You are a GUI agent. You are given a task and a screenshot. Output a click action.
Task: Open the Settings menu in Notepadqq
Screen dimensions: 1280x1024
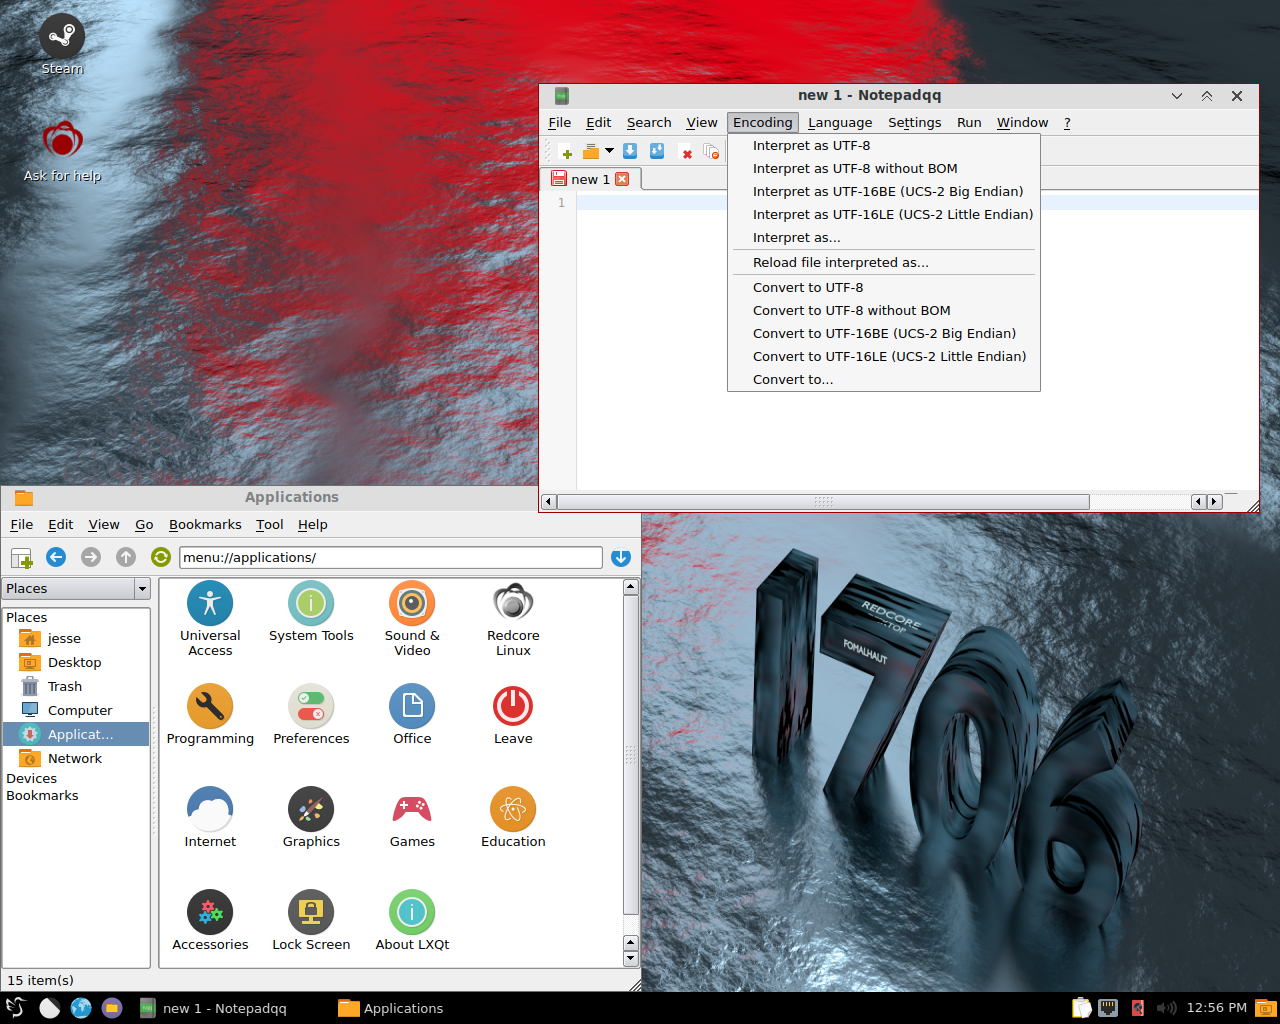(x=915, y=123)
